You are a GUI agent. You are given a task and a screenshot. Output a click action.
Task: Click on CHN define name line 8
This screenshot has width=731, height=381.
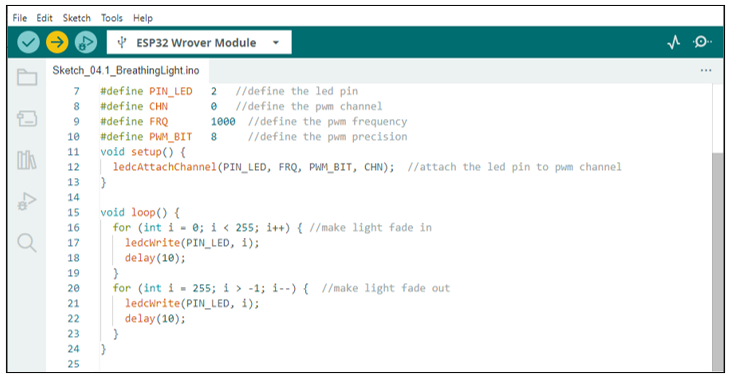click(159, 106)
